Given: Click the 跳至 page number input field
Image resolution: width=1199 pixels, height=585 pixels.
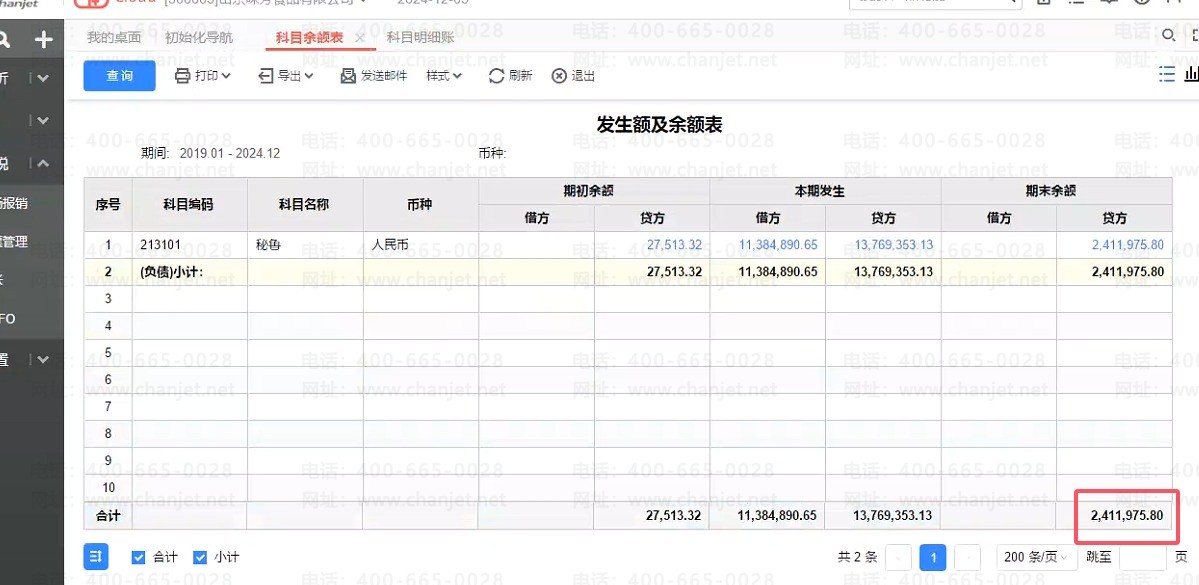Looking at the screenshot, I should pyautogui.click(x=1142, y=557).
